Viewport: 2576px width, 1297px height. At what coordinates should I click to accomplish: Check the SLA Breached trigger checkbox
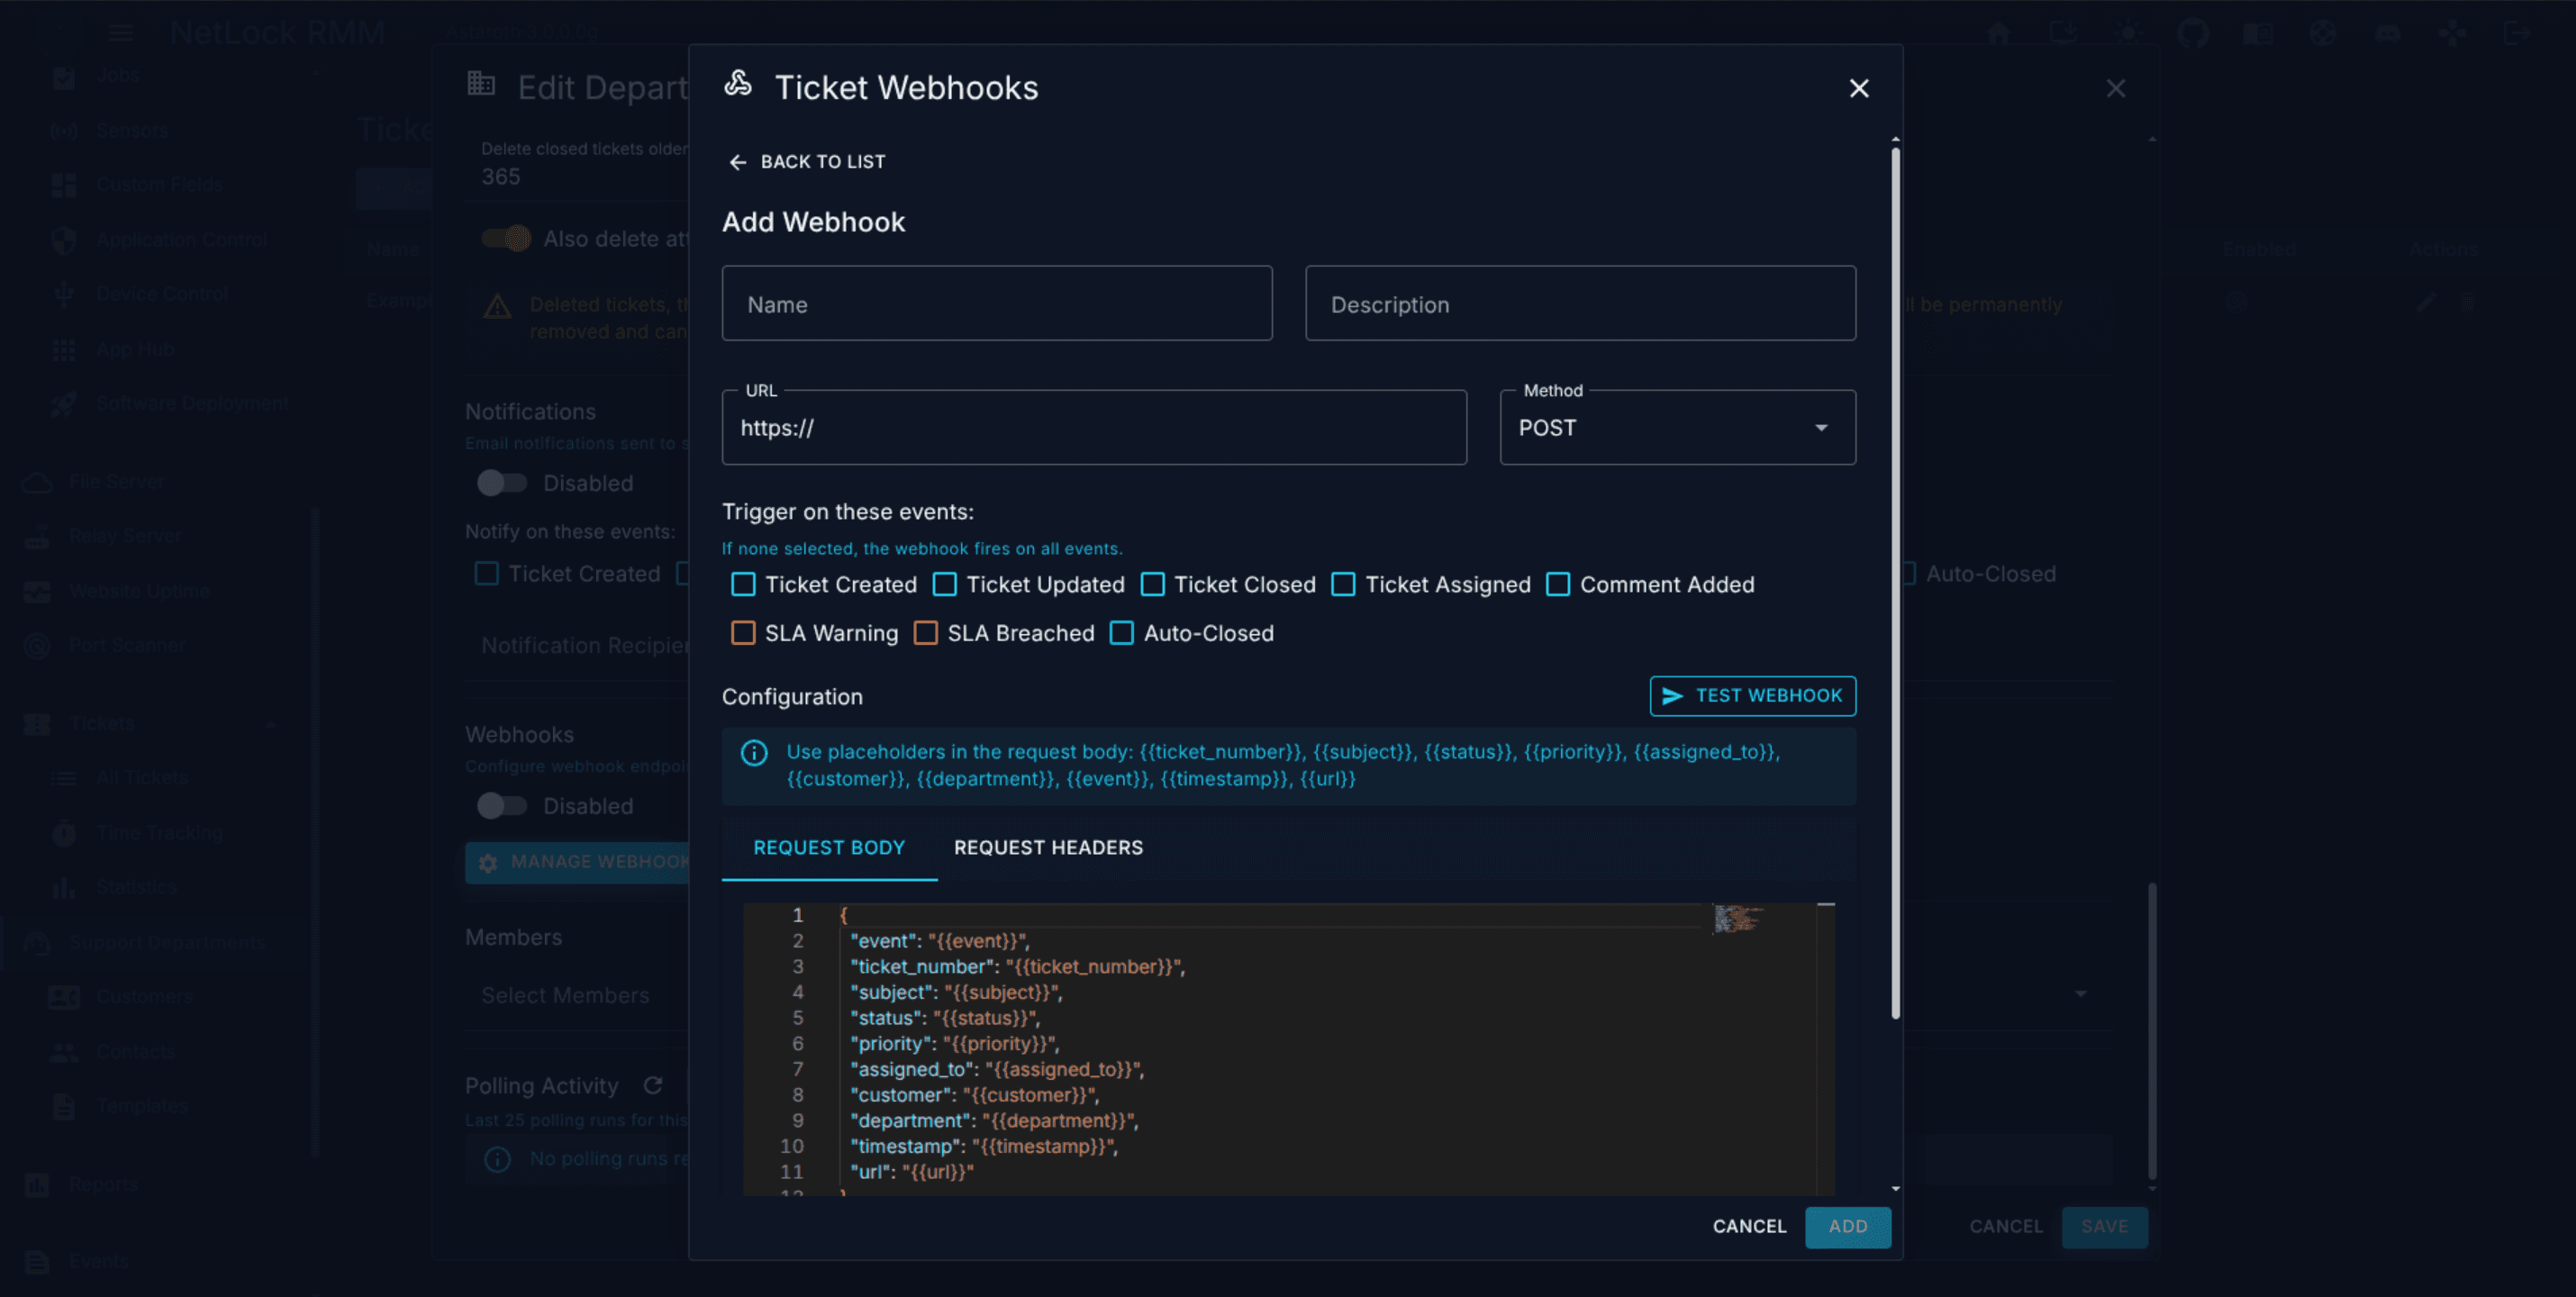point(925,633)
